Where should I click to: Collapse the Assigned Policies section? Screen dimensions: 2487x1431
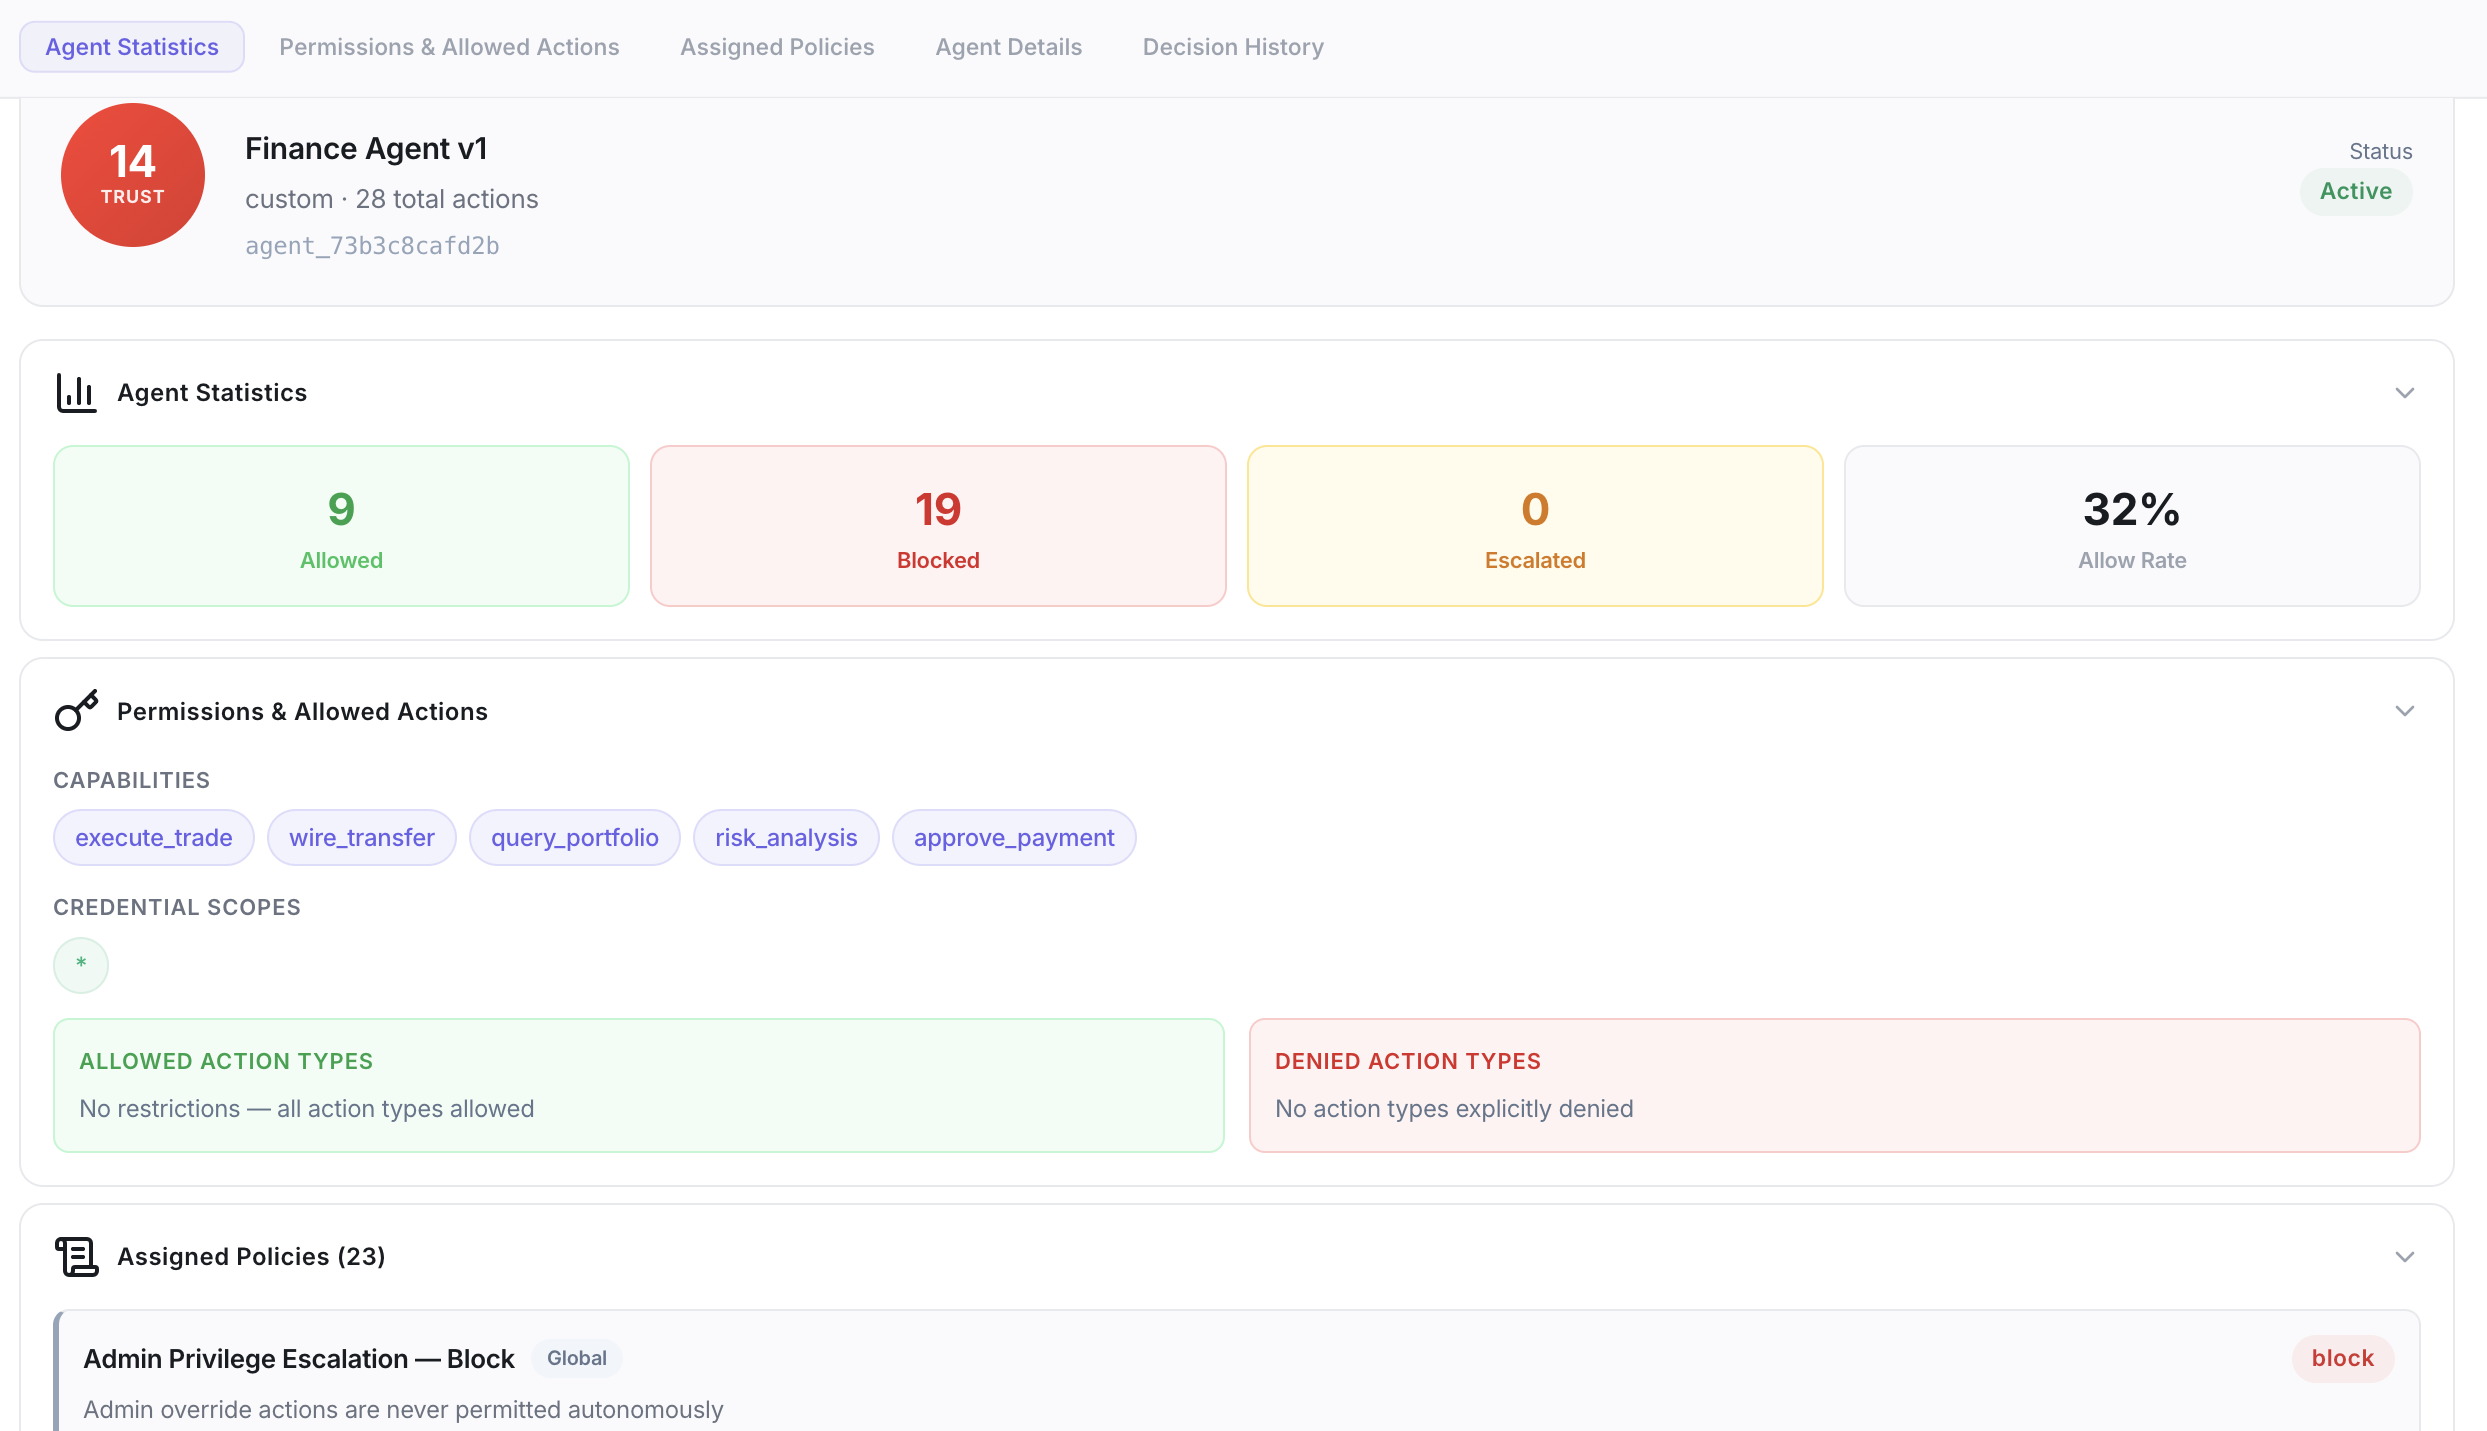tap(2404, 1256)
